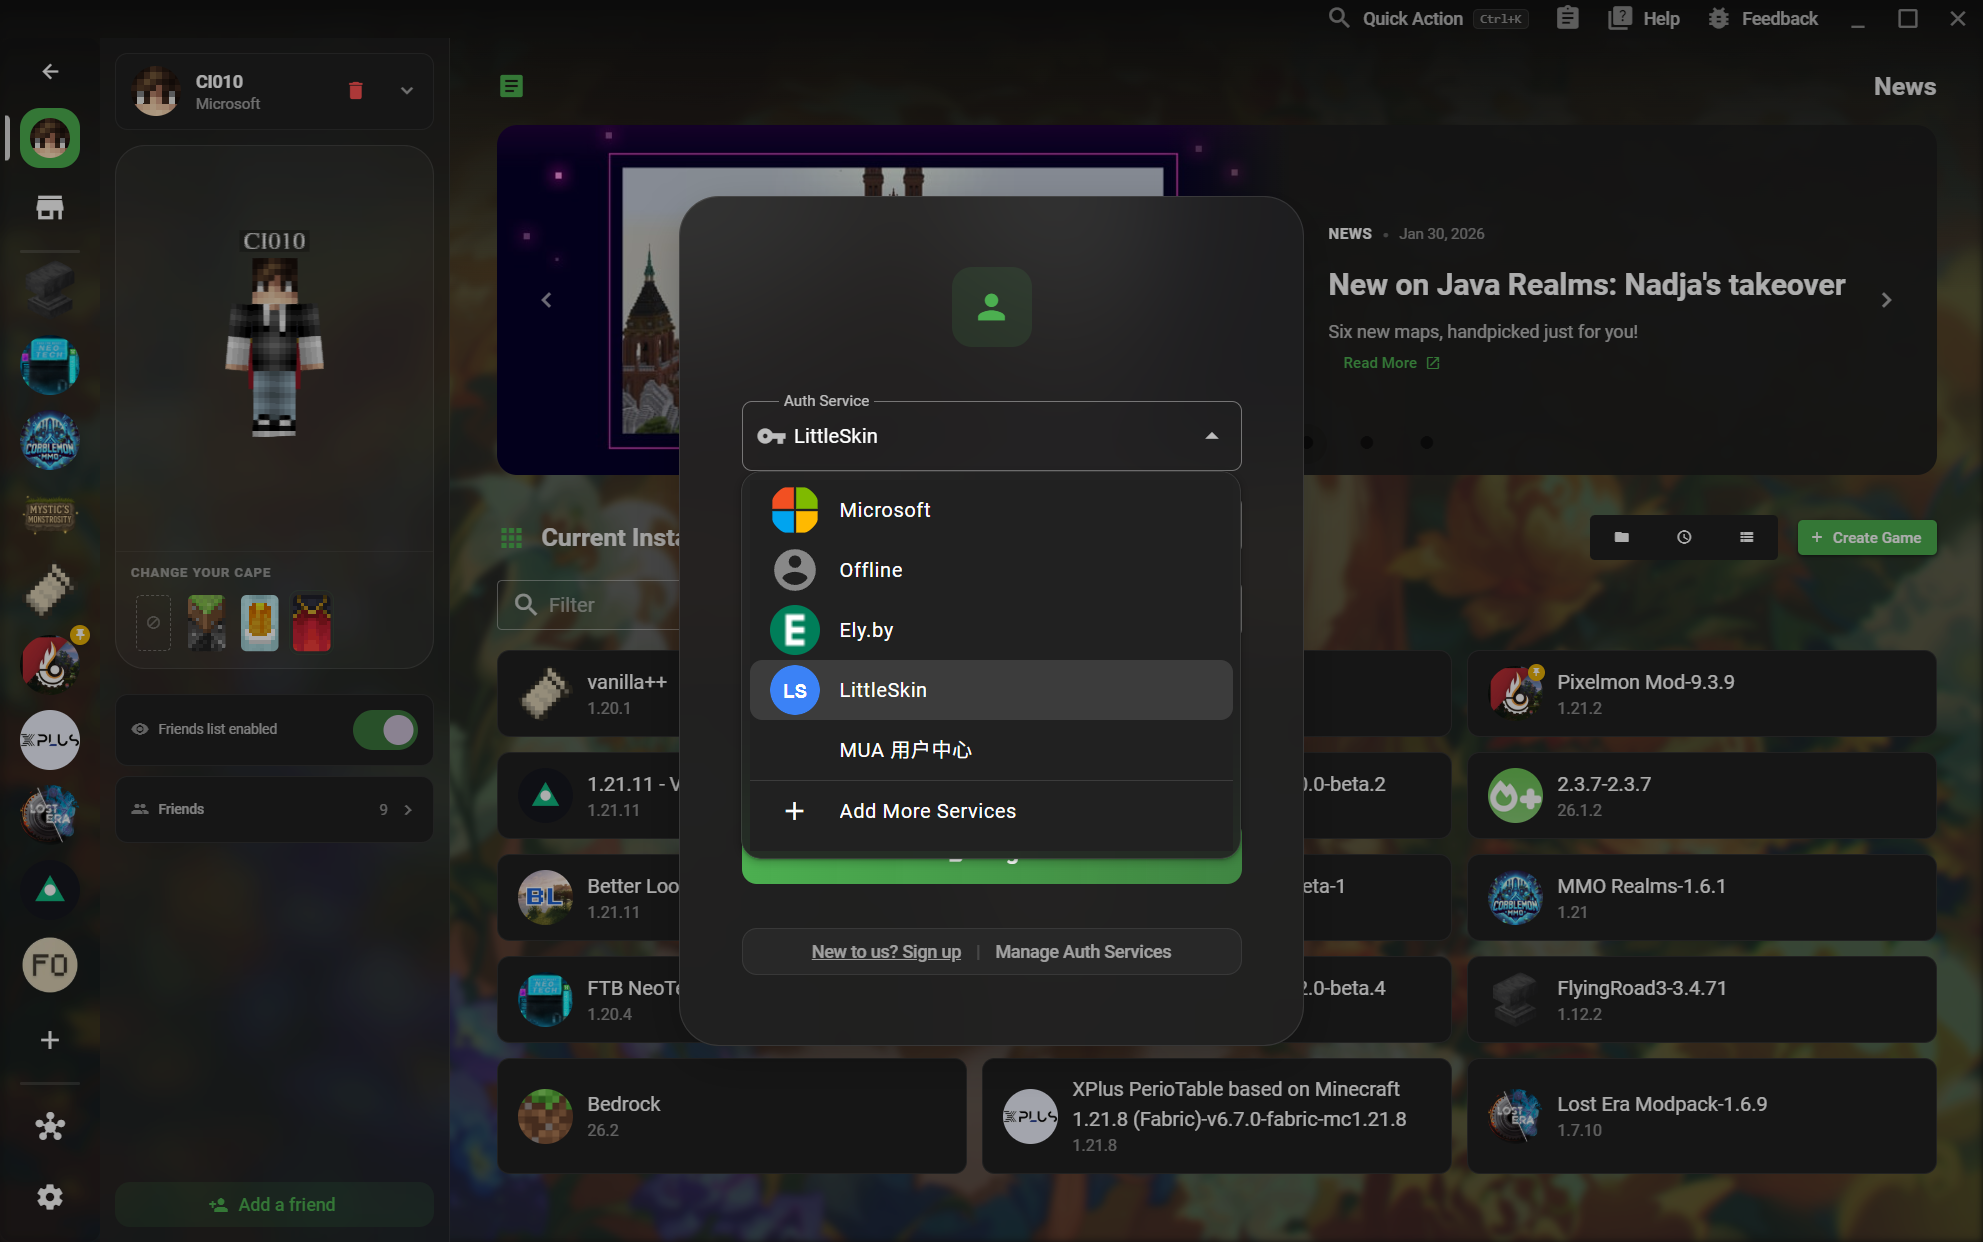Open the Lost Era sidebar icon
Image resolution: width=1983 pixels, height=1242 pixels.
50,815
